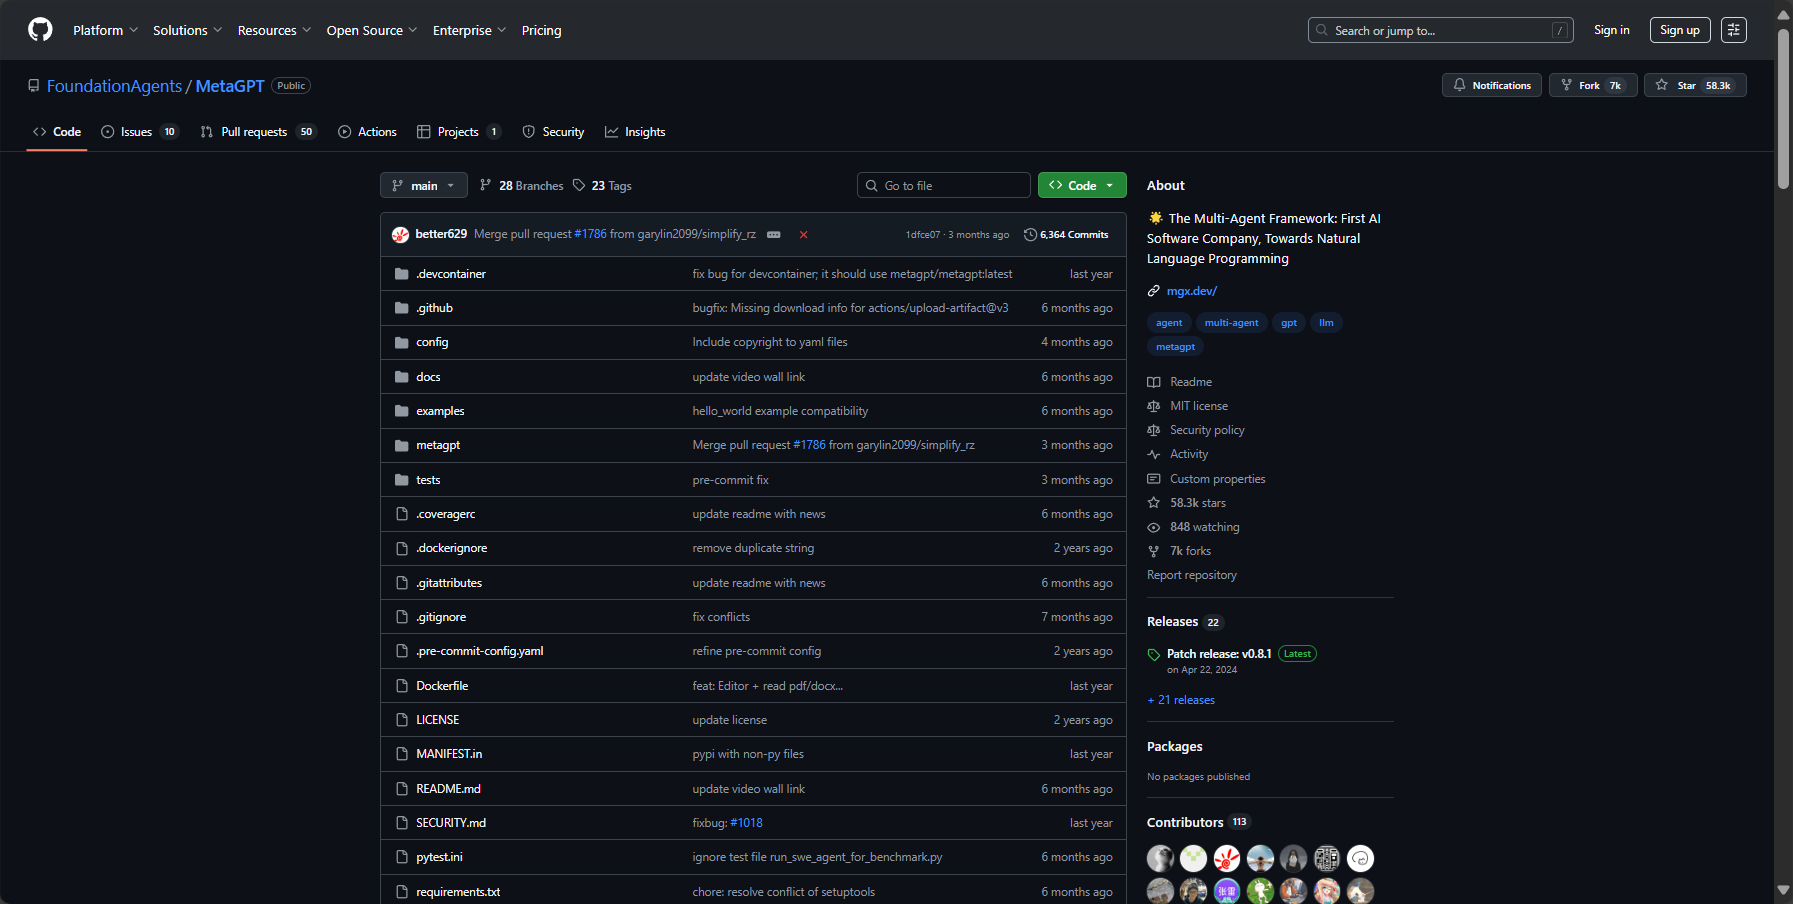Image resolution: width=1793 pixels, height=904 pixels.
Task: Open the GitHub home logo
Action: (40, 30)
